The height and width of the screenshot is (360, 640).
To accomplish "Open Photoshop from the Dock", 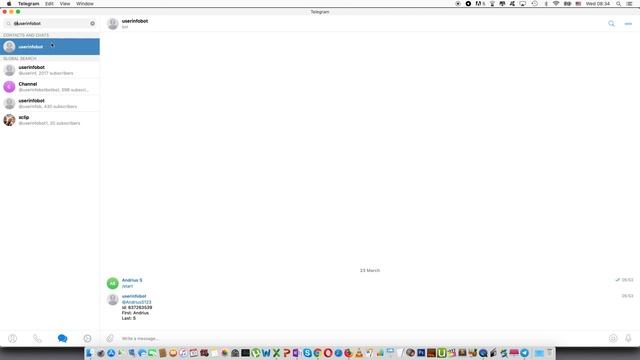I will pyautogui.click(x=421, y=353).
